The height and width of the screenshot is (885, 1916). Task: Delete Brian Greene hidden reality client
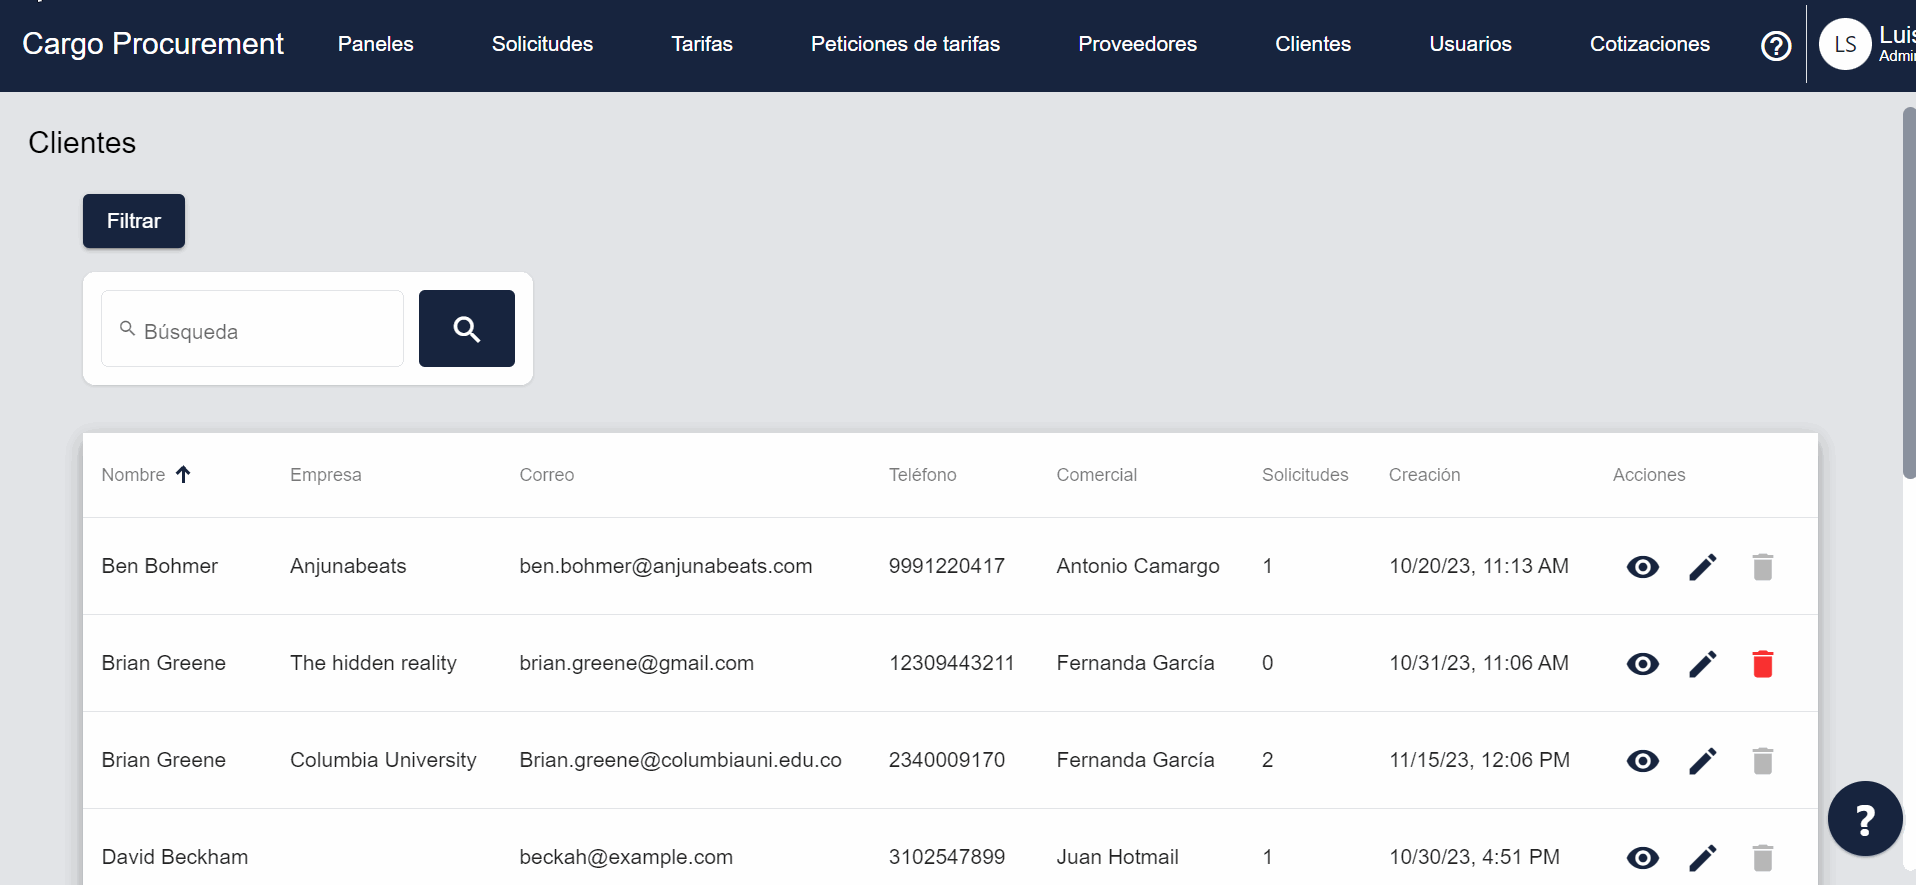tap(1762, 664)
